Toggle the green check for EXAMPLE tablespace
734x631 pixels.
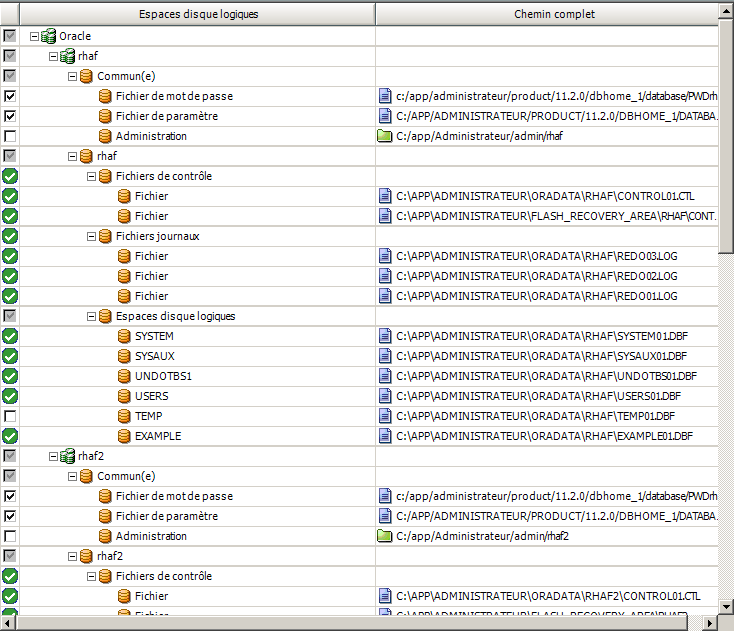(x=10, y=436)
